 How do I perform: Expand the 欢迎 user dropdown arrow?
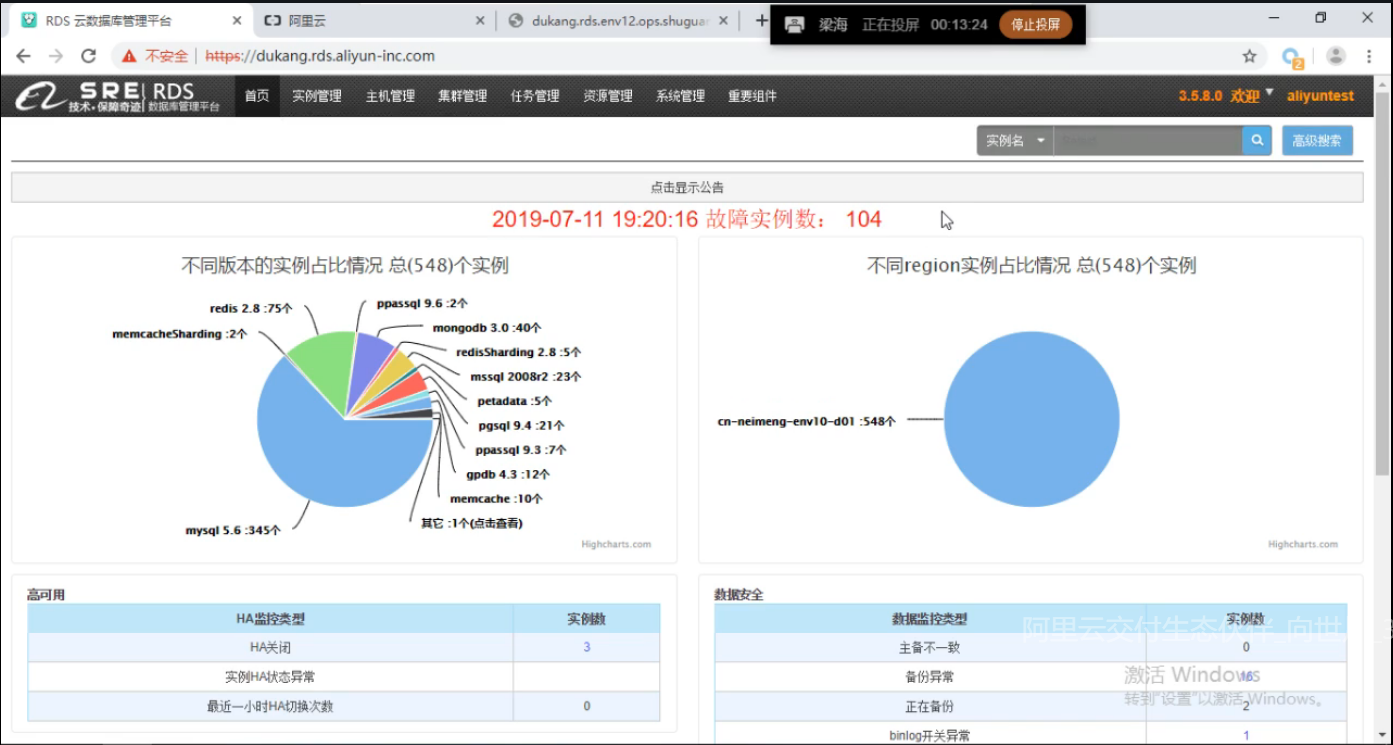click(1270, 92)
